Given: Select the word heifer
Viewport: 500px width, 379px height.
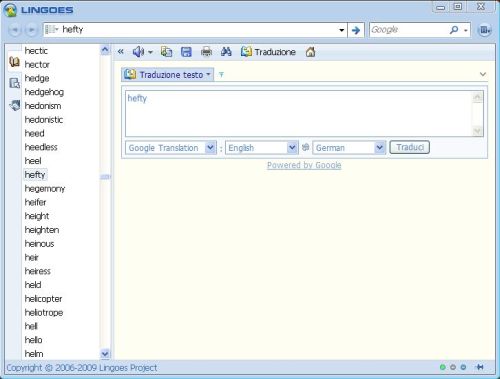Looking at the screenshot, I should [x=35, y=202].
